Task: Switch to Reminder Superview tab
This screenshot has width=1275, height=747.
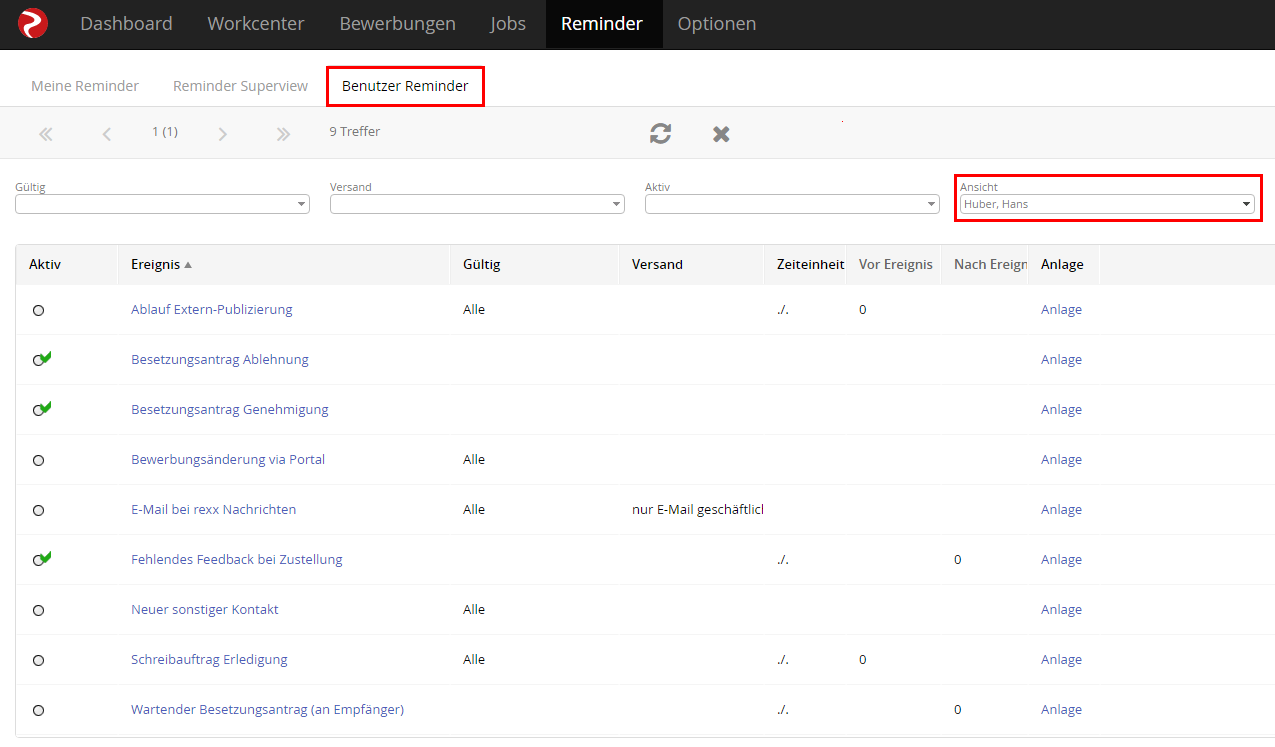Action: click(x=240, y=86)
